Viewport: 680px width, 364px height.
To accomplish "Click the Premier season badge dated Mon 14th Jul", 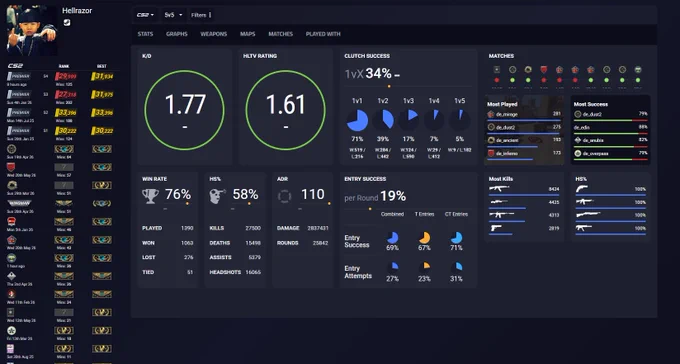I will click(x=19, y=113).
